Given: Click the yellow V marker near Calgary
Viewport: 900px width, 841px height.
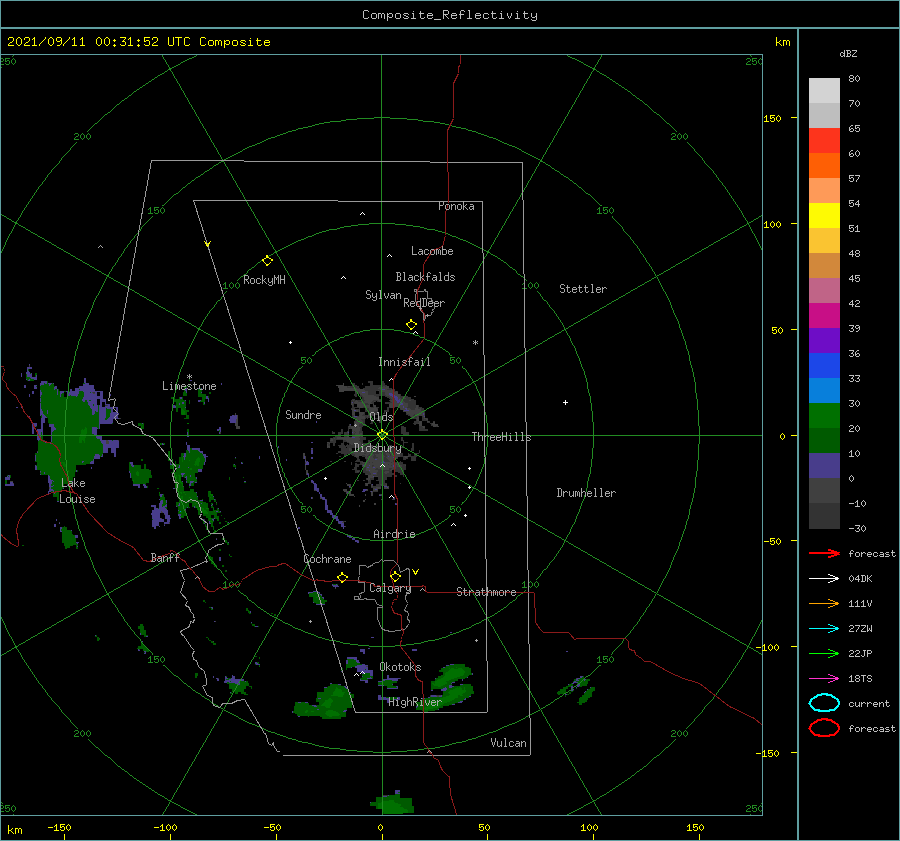Looking at the screenshot, I should (x=416, y=572).
